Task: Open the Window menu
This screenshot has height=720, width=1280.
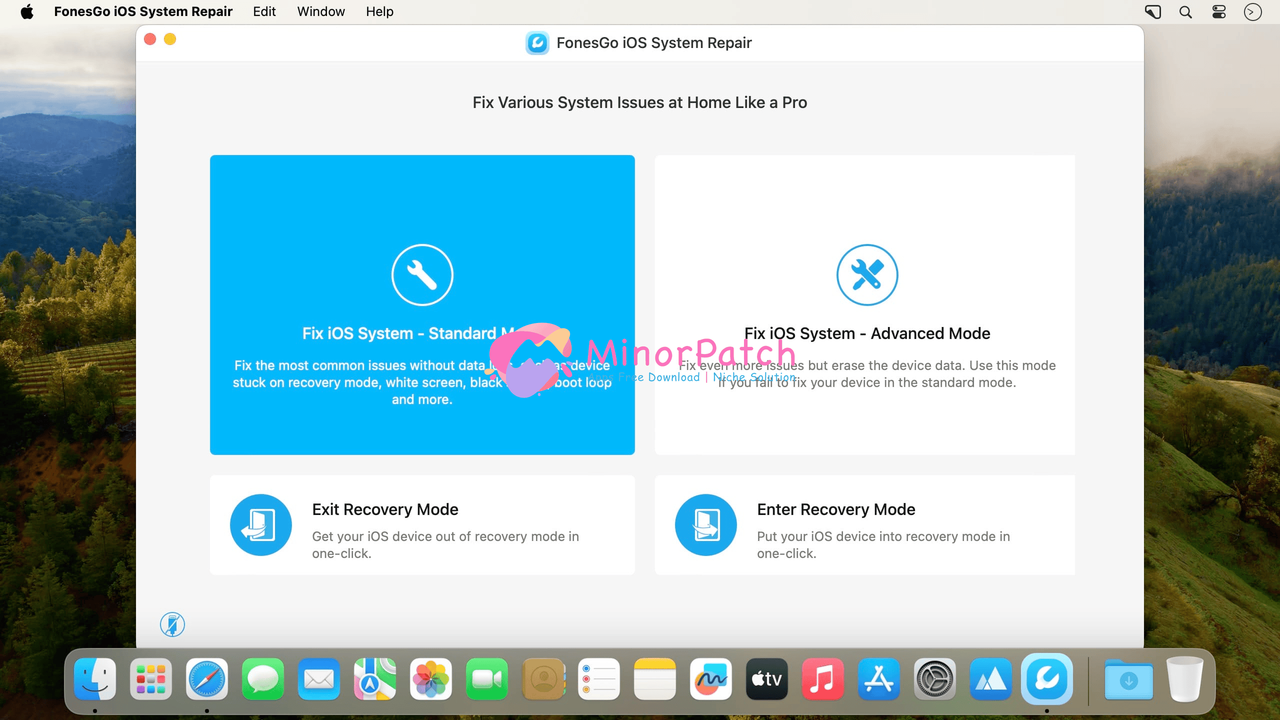Action: [321, 12]
